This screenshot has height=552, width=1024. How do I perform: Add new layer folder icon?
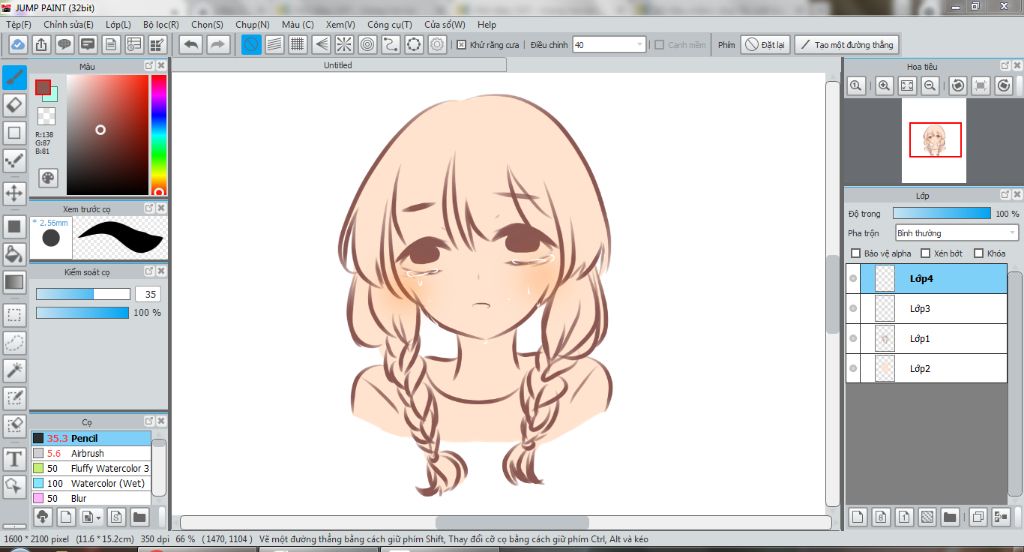[x=950, y=517]
